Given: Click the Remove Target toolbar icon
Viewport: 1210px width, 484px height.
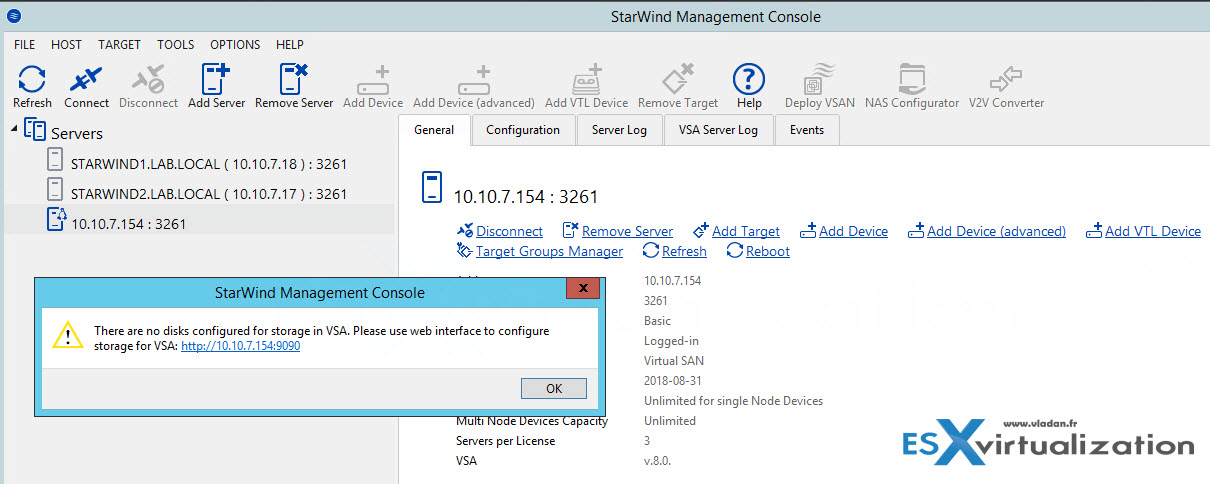Looking at the screenshot, I should tap(678, 80).
